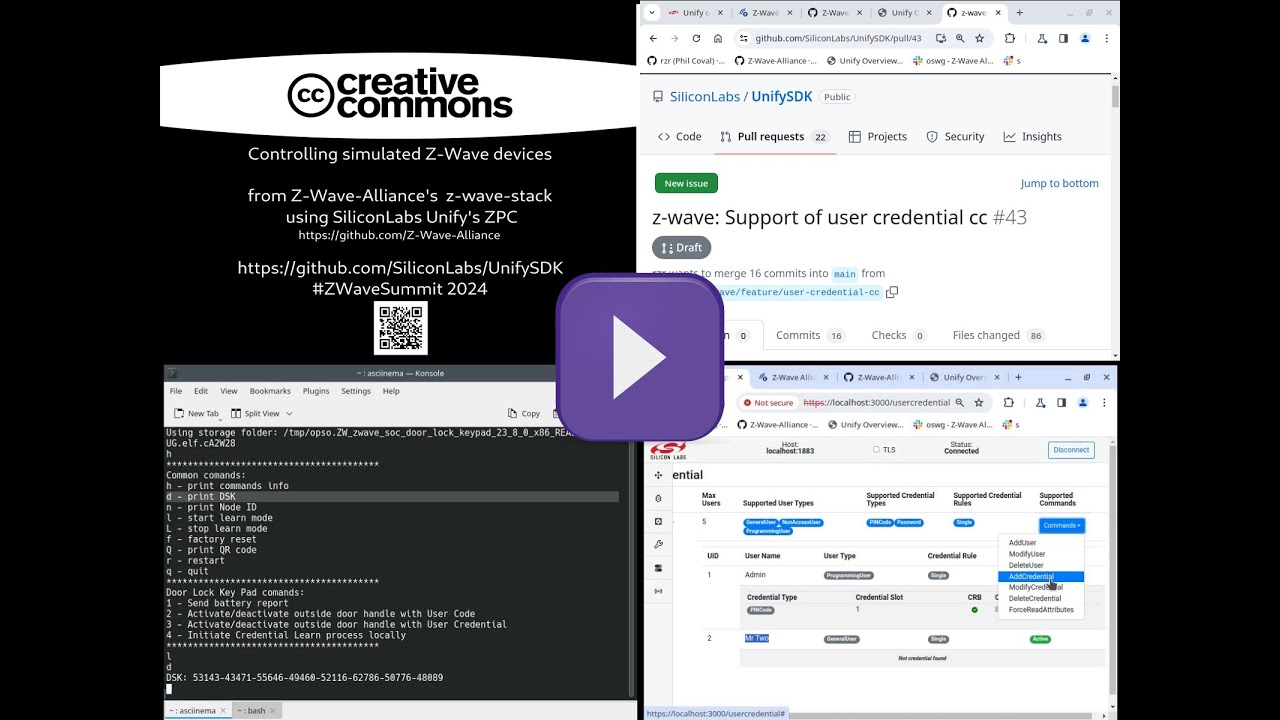This screenshot has width=1280, height=720.
Task: Click the selected 'Mr Two' user name
Action: click(x=757, y=638)
